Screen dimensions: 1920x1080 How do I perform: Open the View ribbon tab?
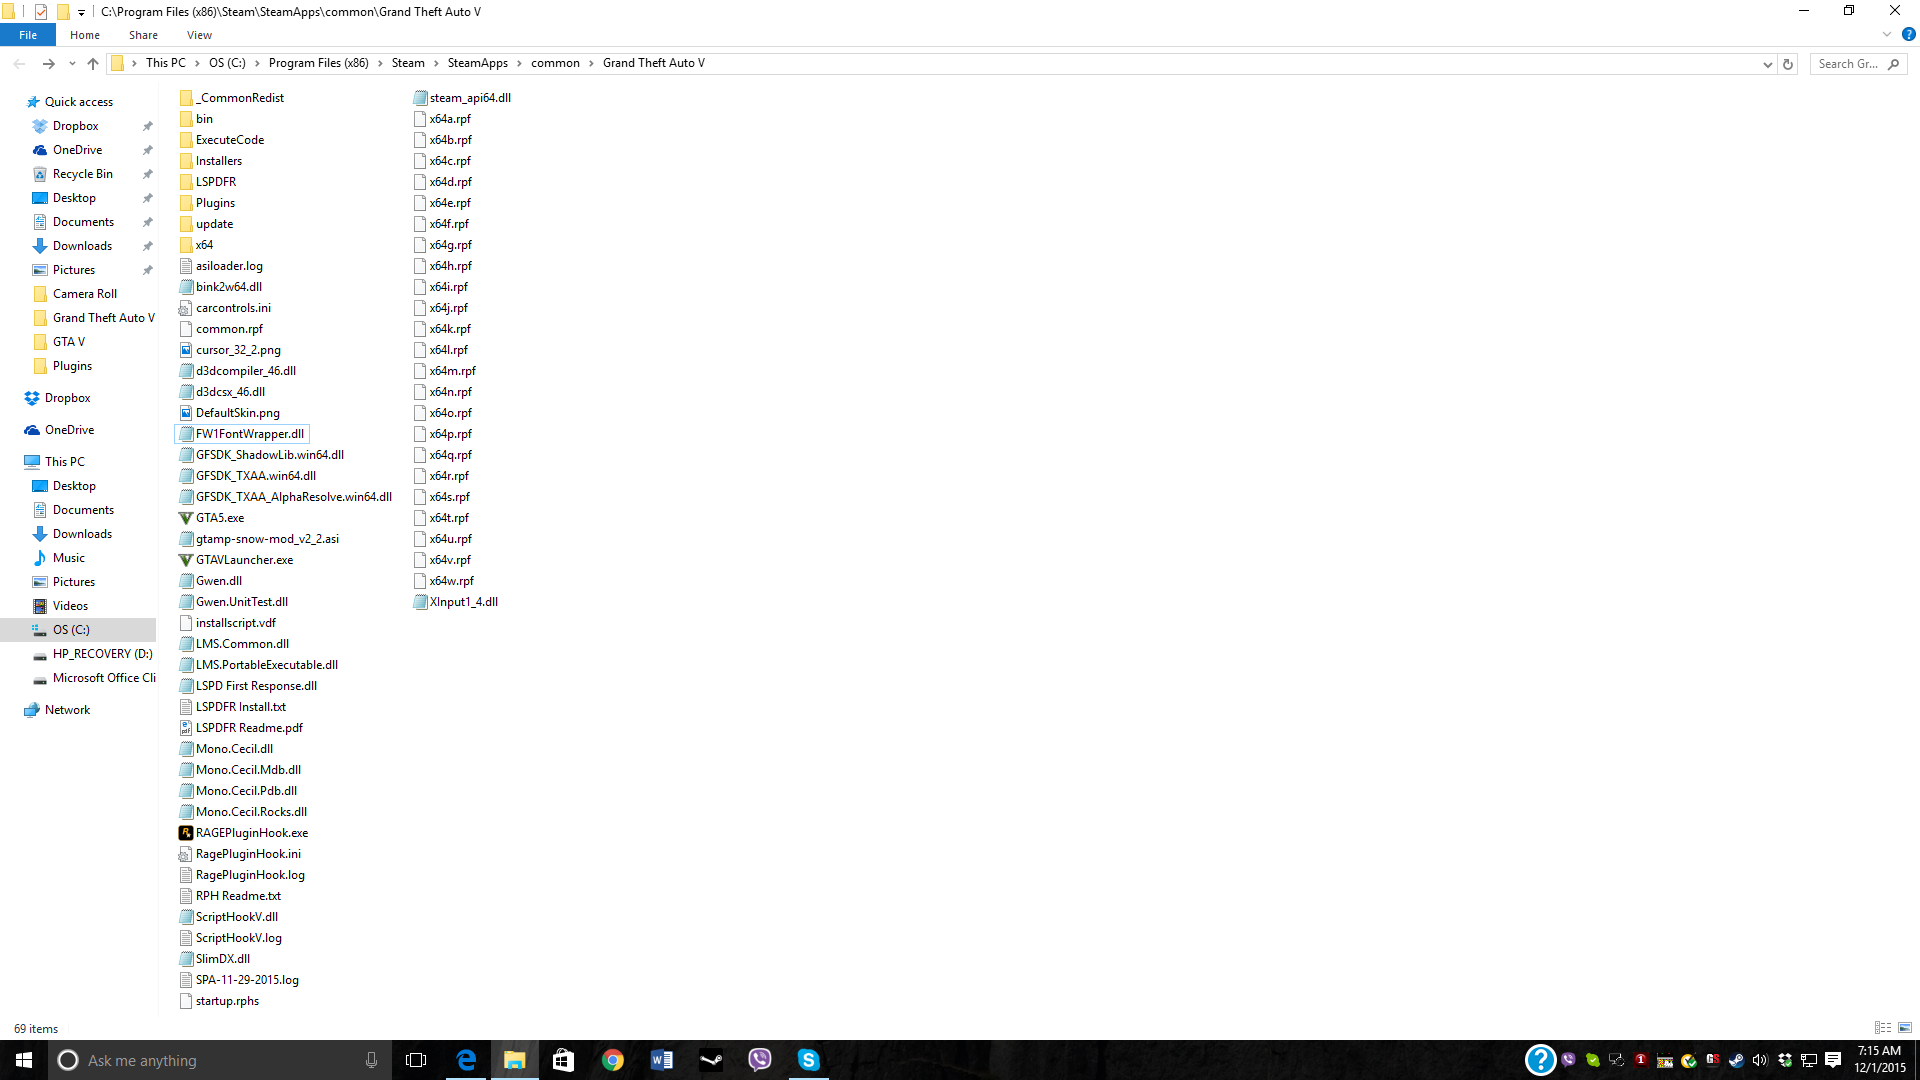coord(199,35)
